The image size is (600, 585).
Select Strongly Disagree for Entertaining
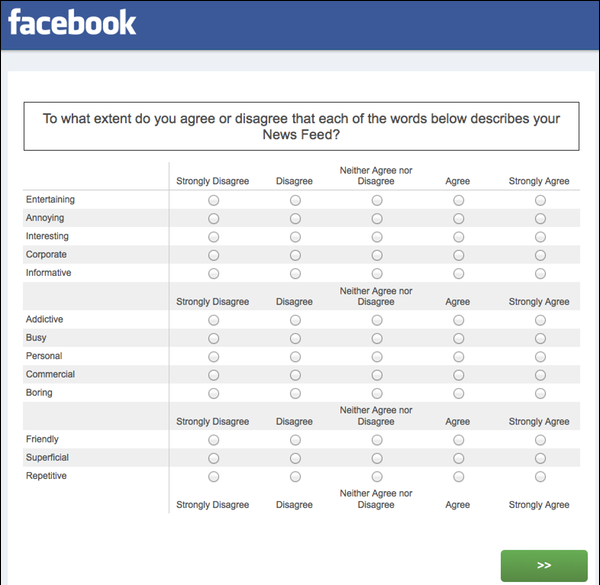pos(214,200)
